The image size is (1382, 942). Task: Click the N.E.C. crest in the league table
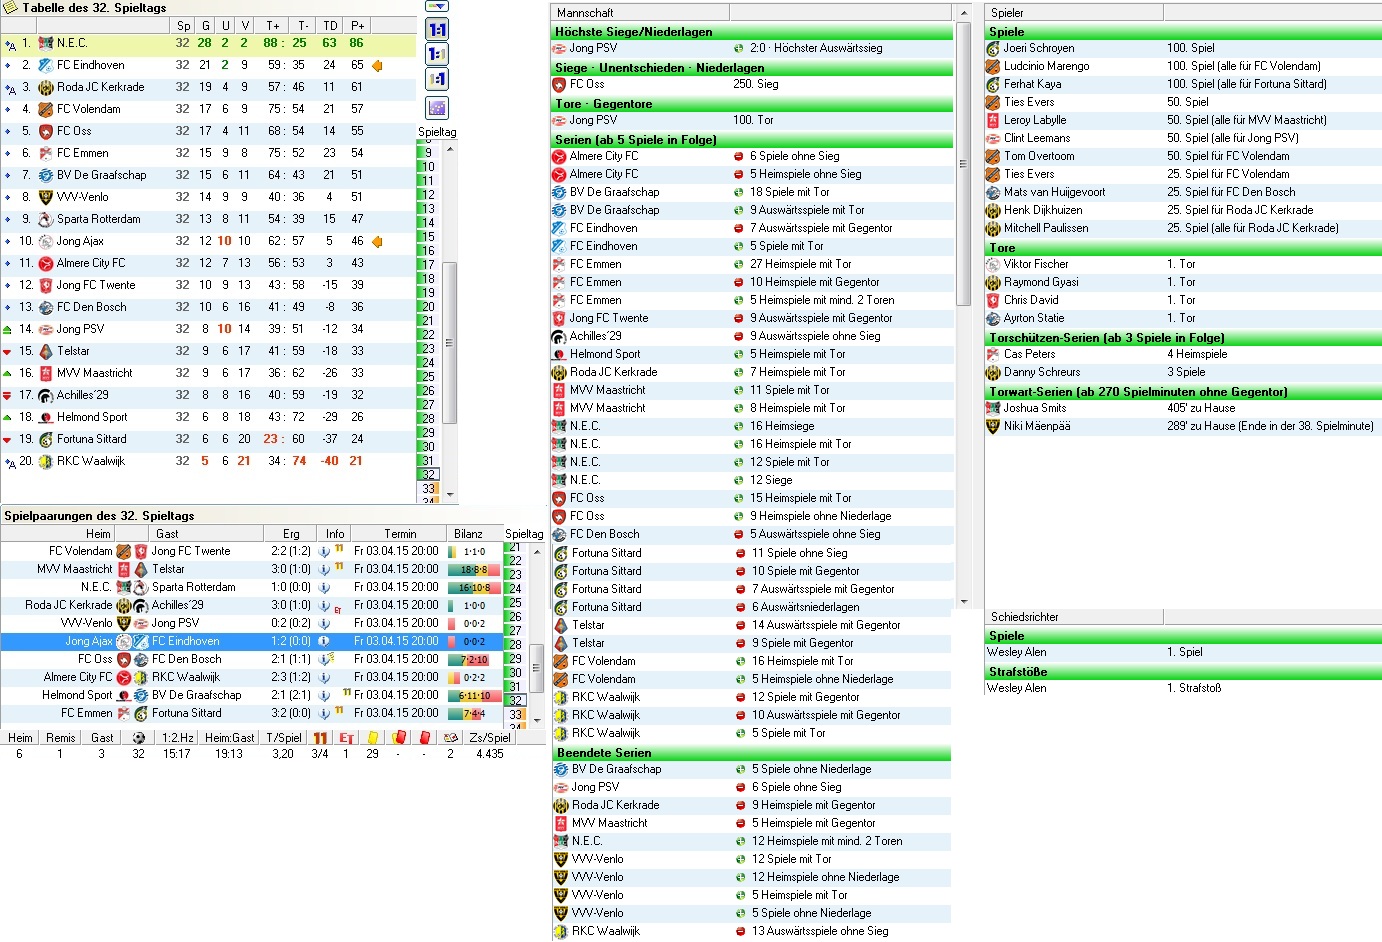click(x=45, y=43)
